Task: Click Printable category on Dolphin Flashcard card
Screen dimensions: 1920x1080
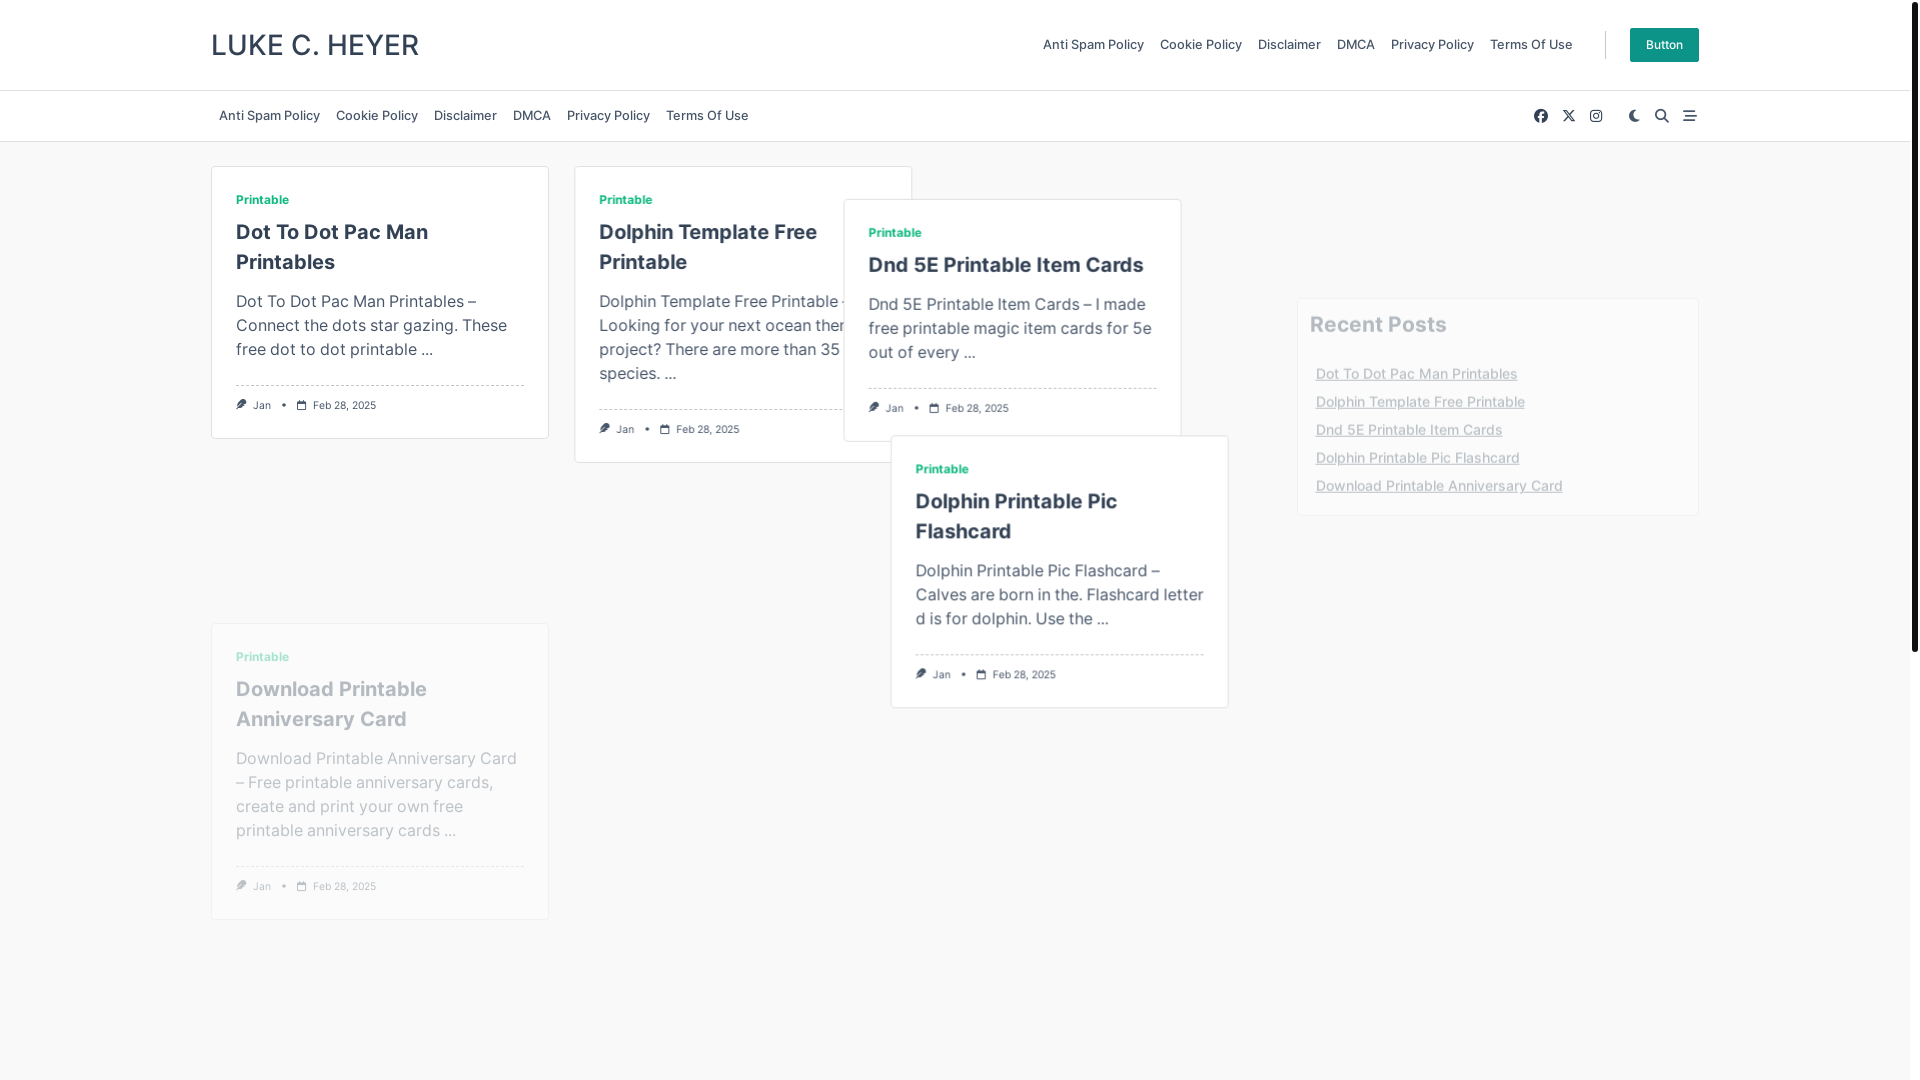Action: [941, 469]
